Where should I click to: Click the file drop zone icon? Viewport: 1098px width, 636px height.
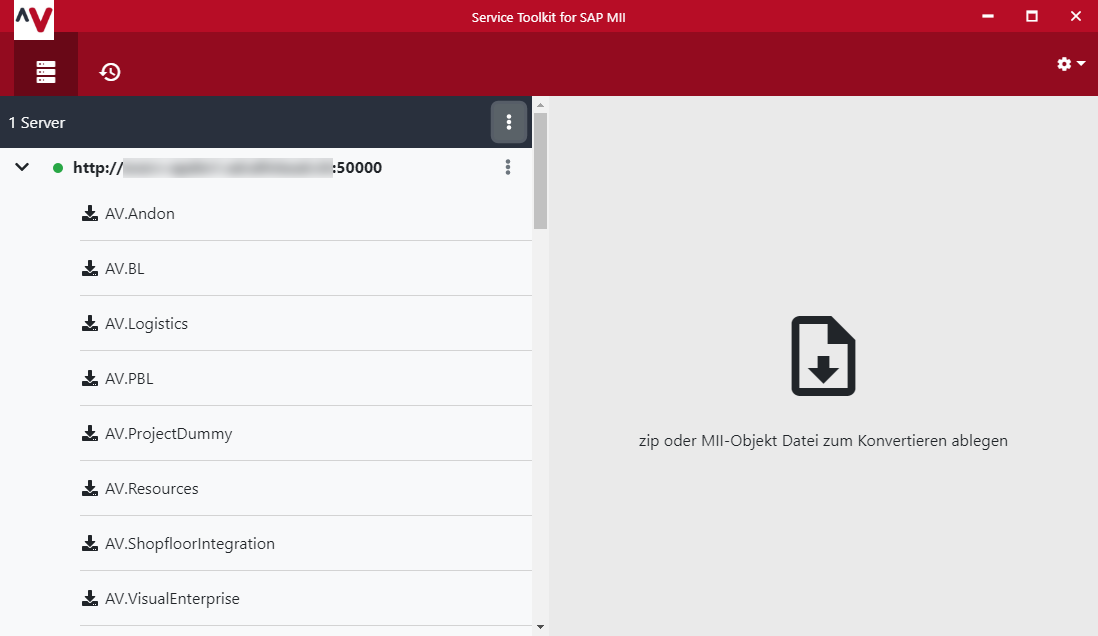(x=823, y=356)
